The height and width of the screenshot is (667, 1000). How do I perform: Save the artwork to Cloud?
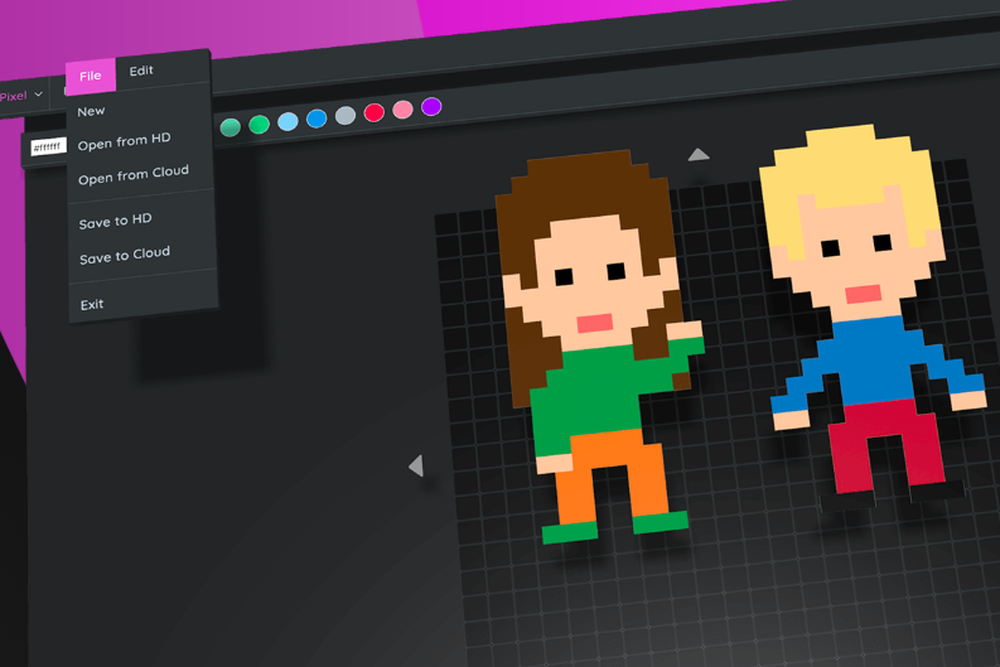tap(125, 252)
